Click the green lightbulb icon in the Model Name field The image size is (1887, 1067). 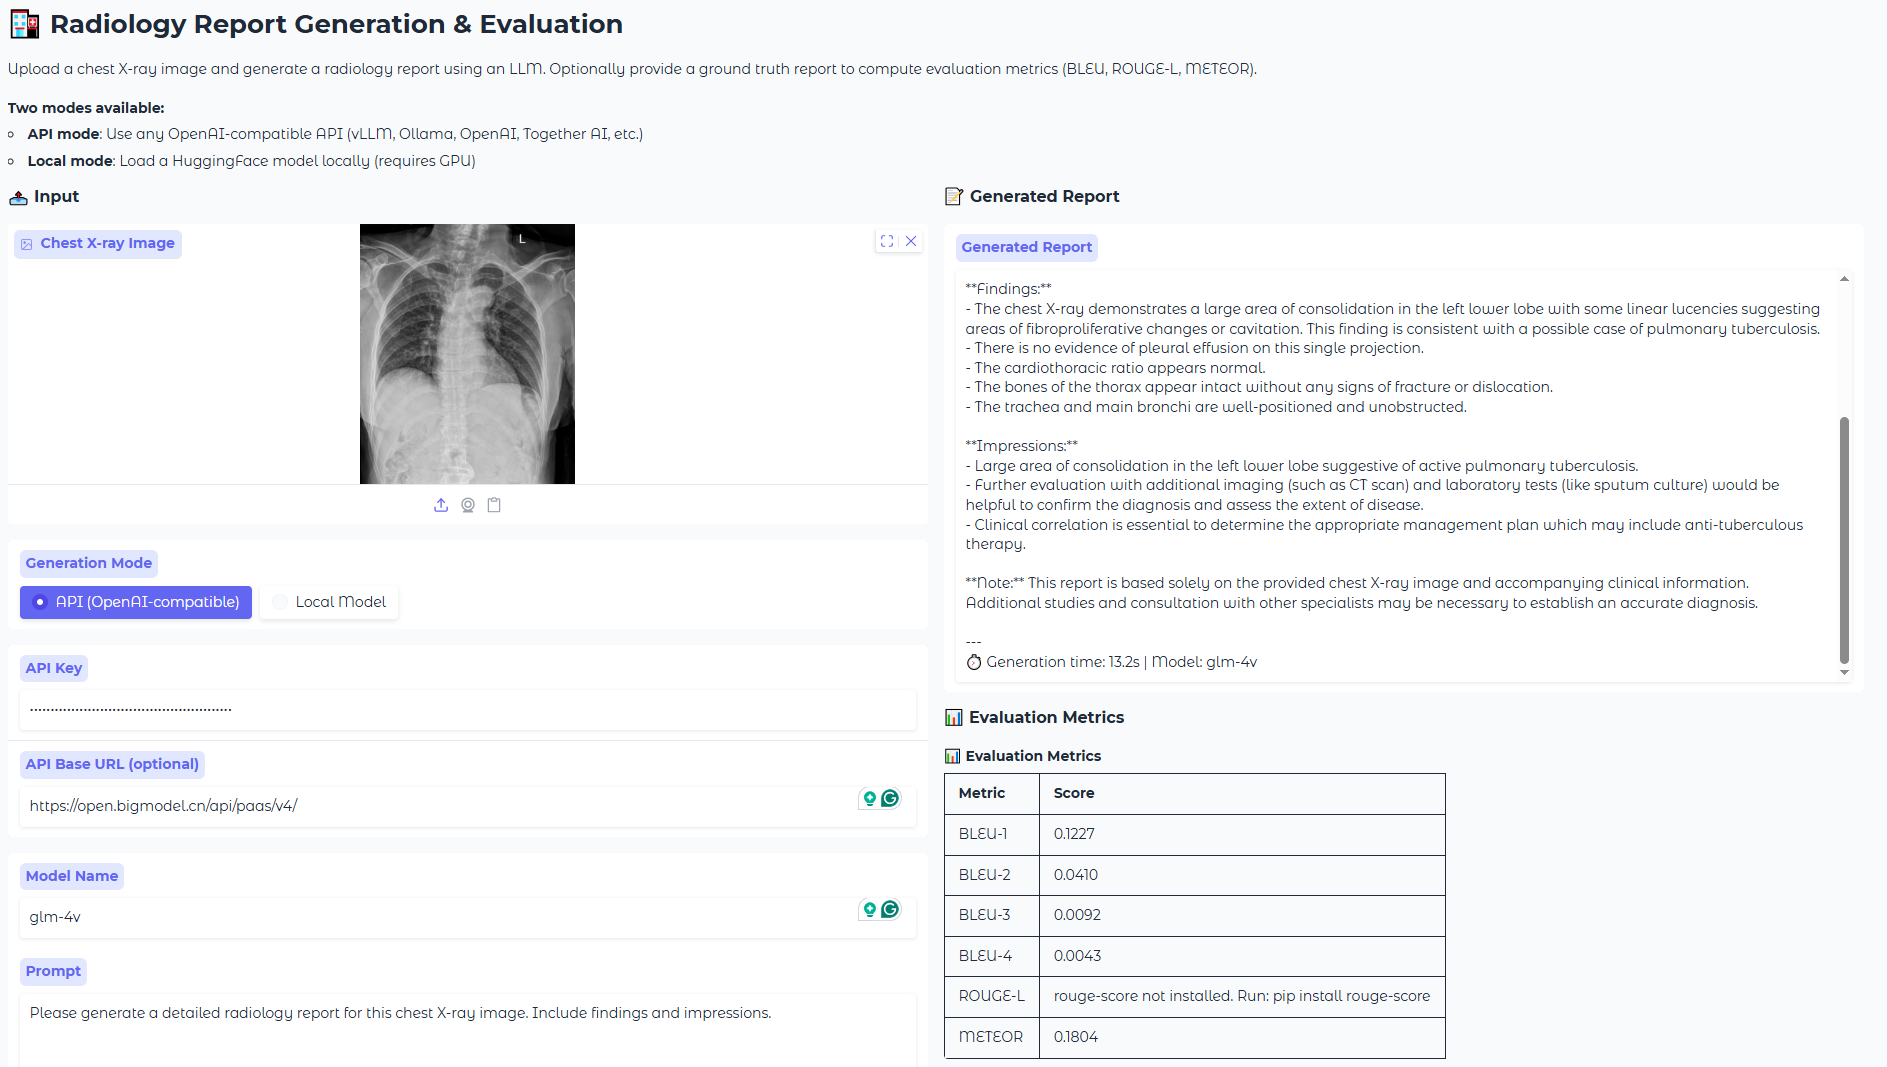870,909
